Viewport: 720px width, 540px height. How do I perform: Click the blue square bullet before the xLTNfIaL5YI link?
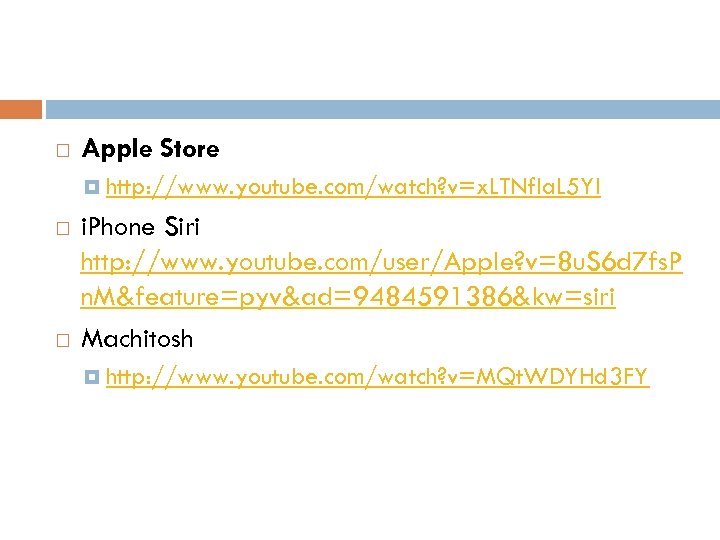(92, 187)
